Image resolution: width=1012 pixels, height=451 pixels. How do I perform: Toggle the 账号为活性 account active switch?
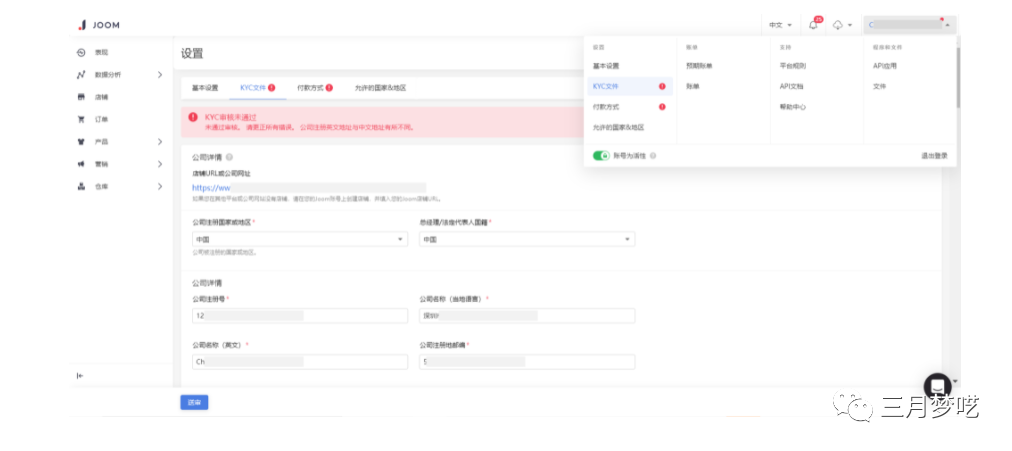point(601,155)
